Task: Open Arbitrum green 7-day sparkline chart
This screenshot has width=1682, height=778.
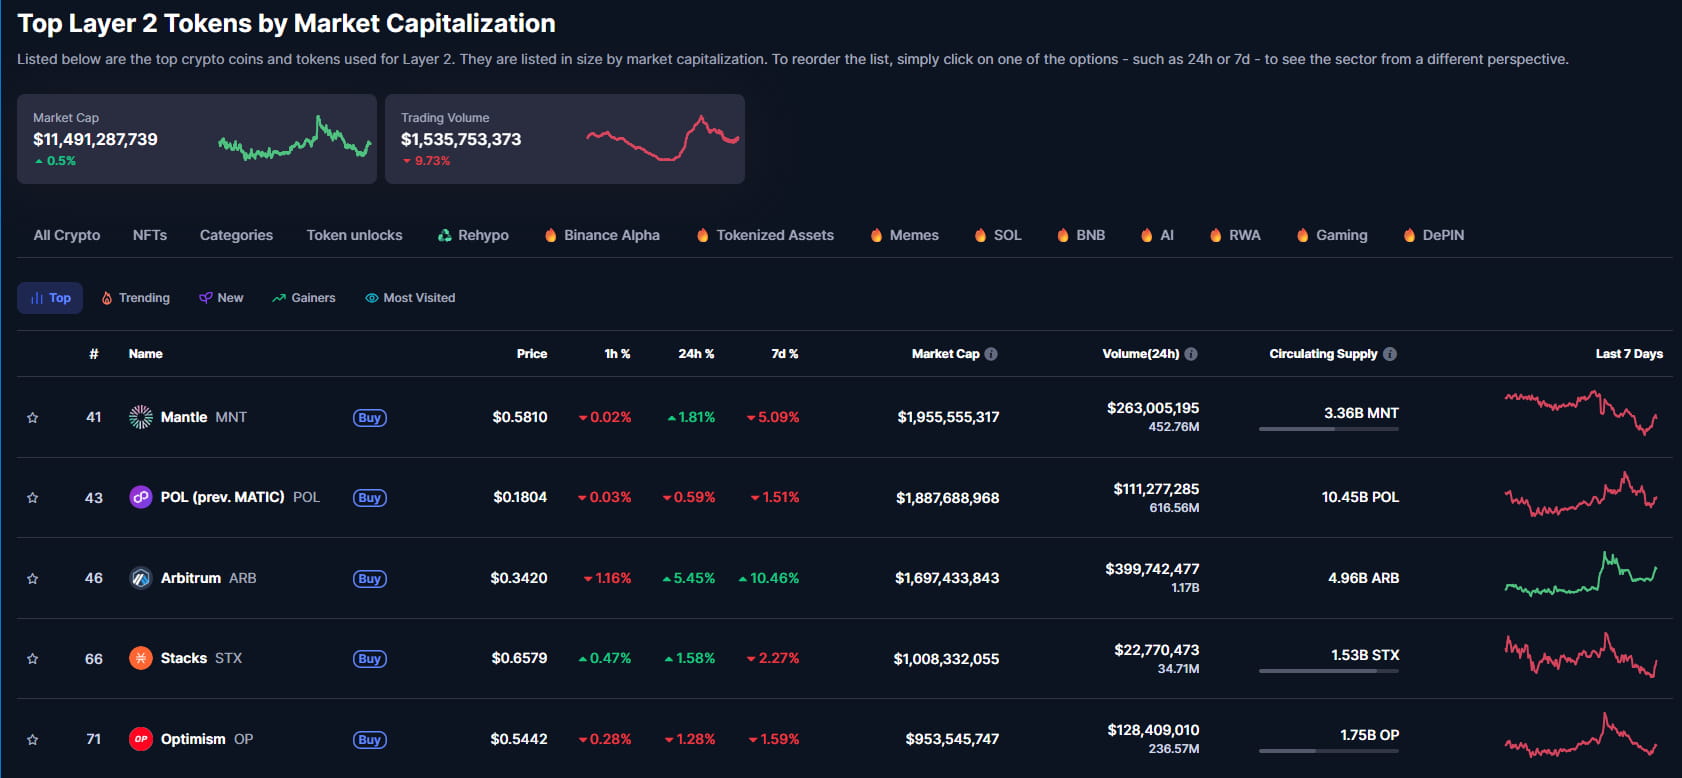Action: (x=1581, y=574)
